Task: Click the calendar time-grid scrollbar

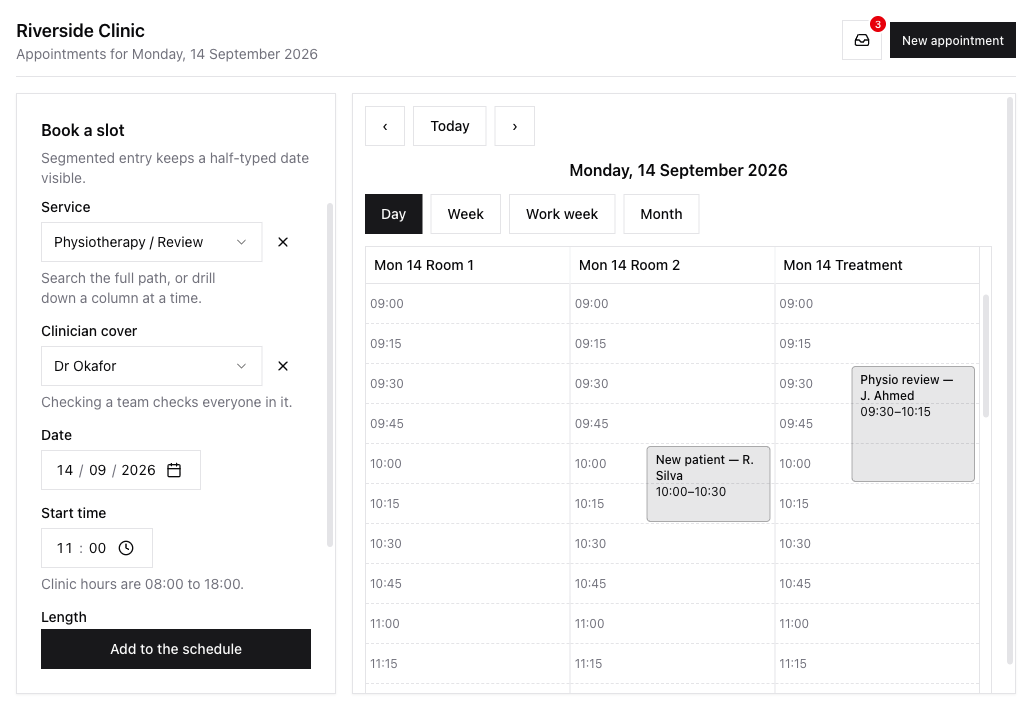Action: [x=985, y=355]
